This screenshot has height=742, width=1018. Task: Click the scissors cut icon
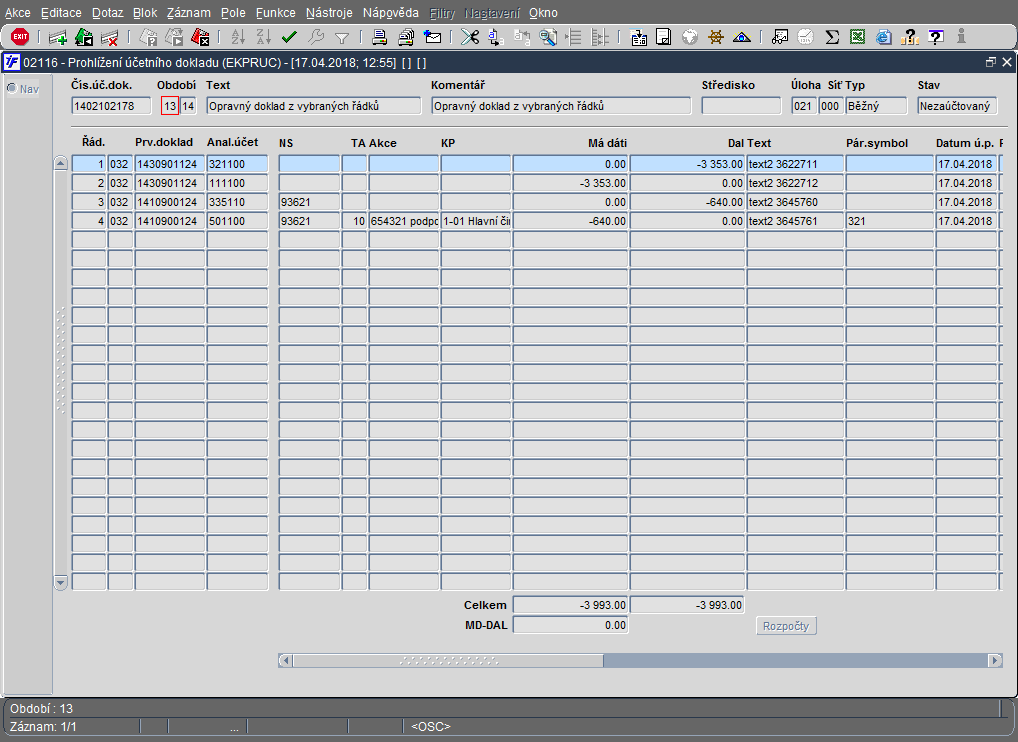click(469, 38)
